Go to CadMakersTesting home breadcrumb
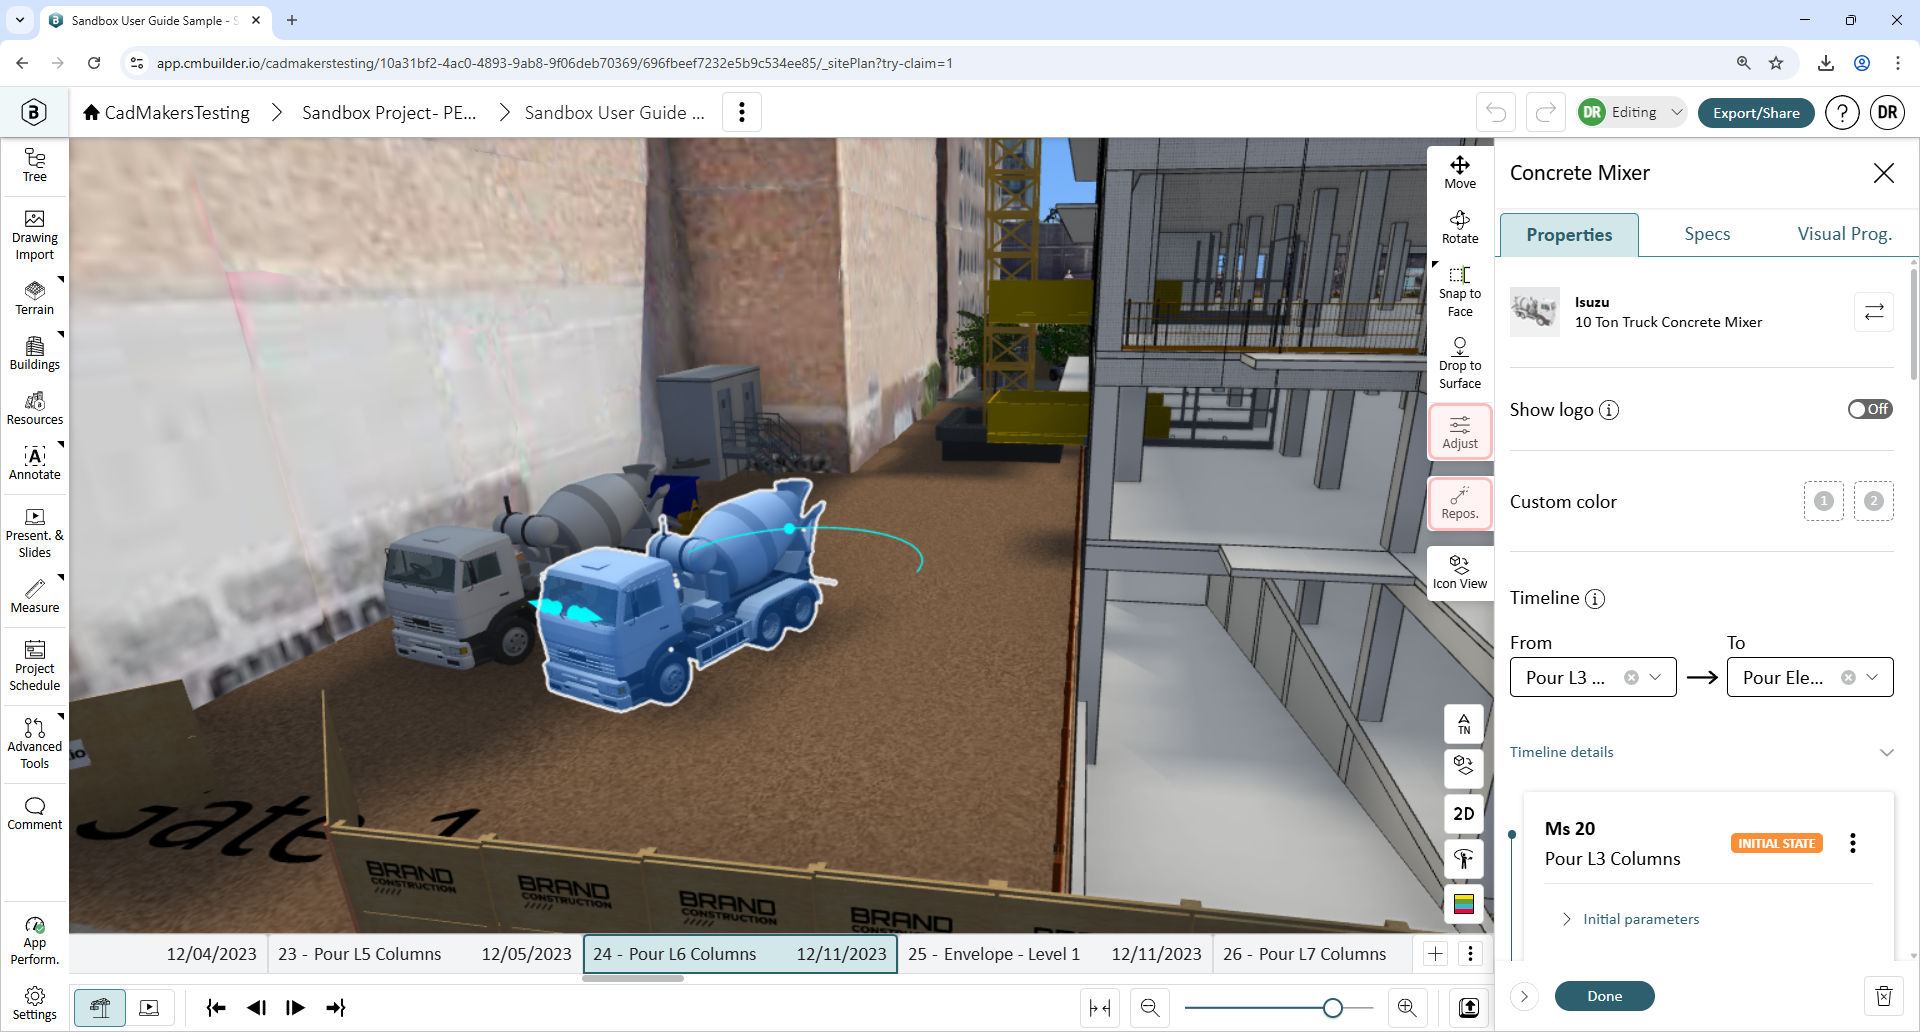 pos(167,113)
